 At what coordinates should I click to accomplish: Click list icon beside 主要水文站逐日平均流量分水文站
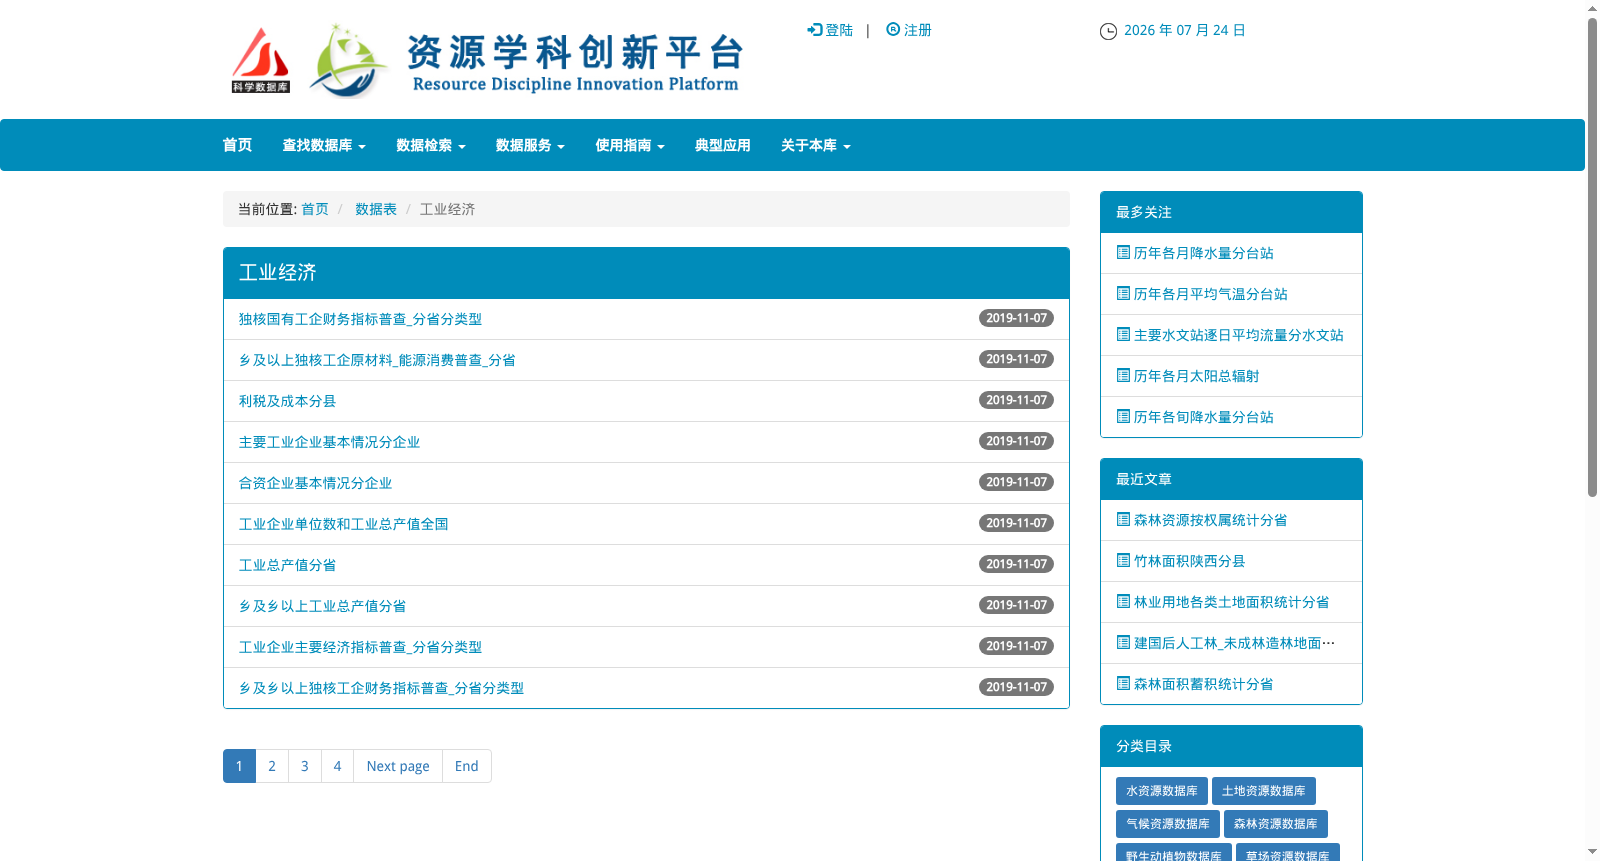click(1123, 335)
